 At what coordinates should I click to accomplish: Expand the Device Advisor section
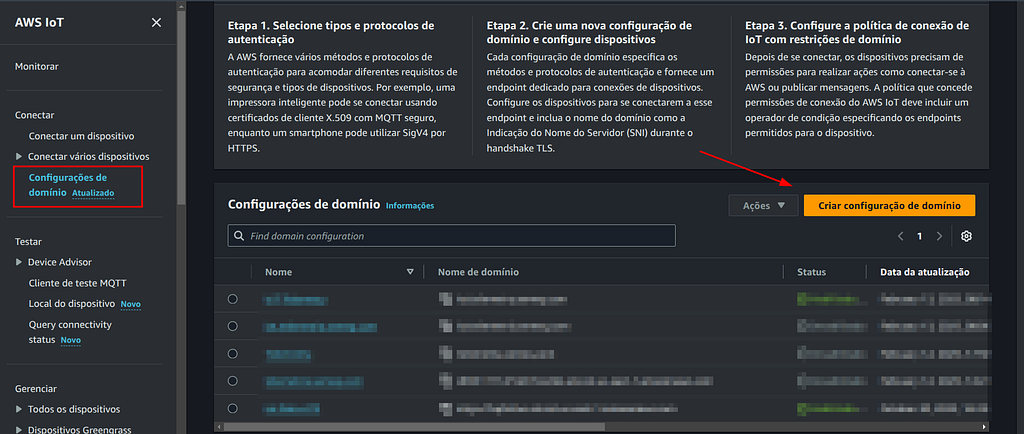19,262
